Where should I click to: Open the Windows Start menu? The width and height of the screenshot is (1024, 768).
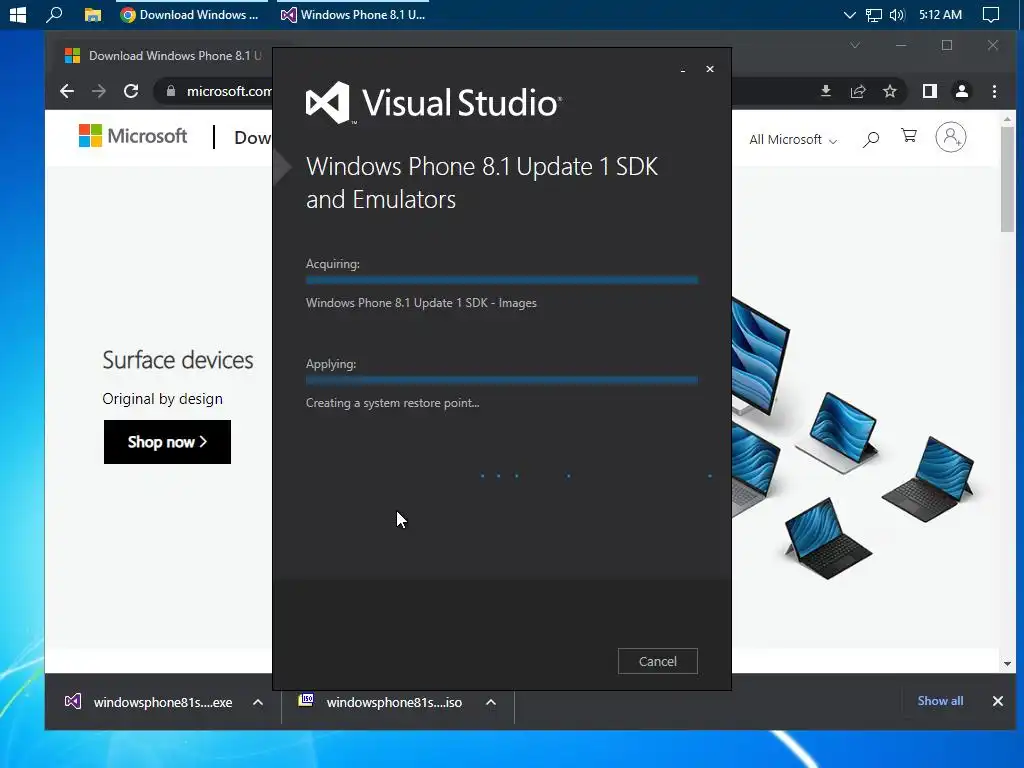coord(18,14)
